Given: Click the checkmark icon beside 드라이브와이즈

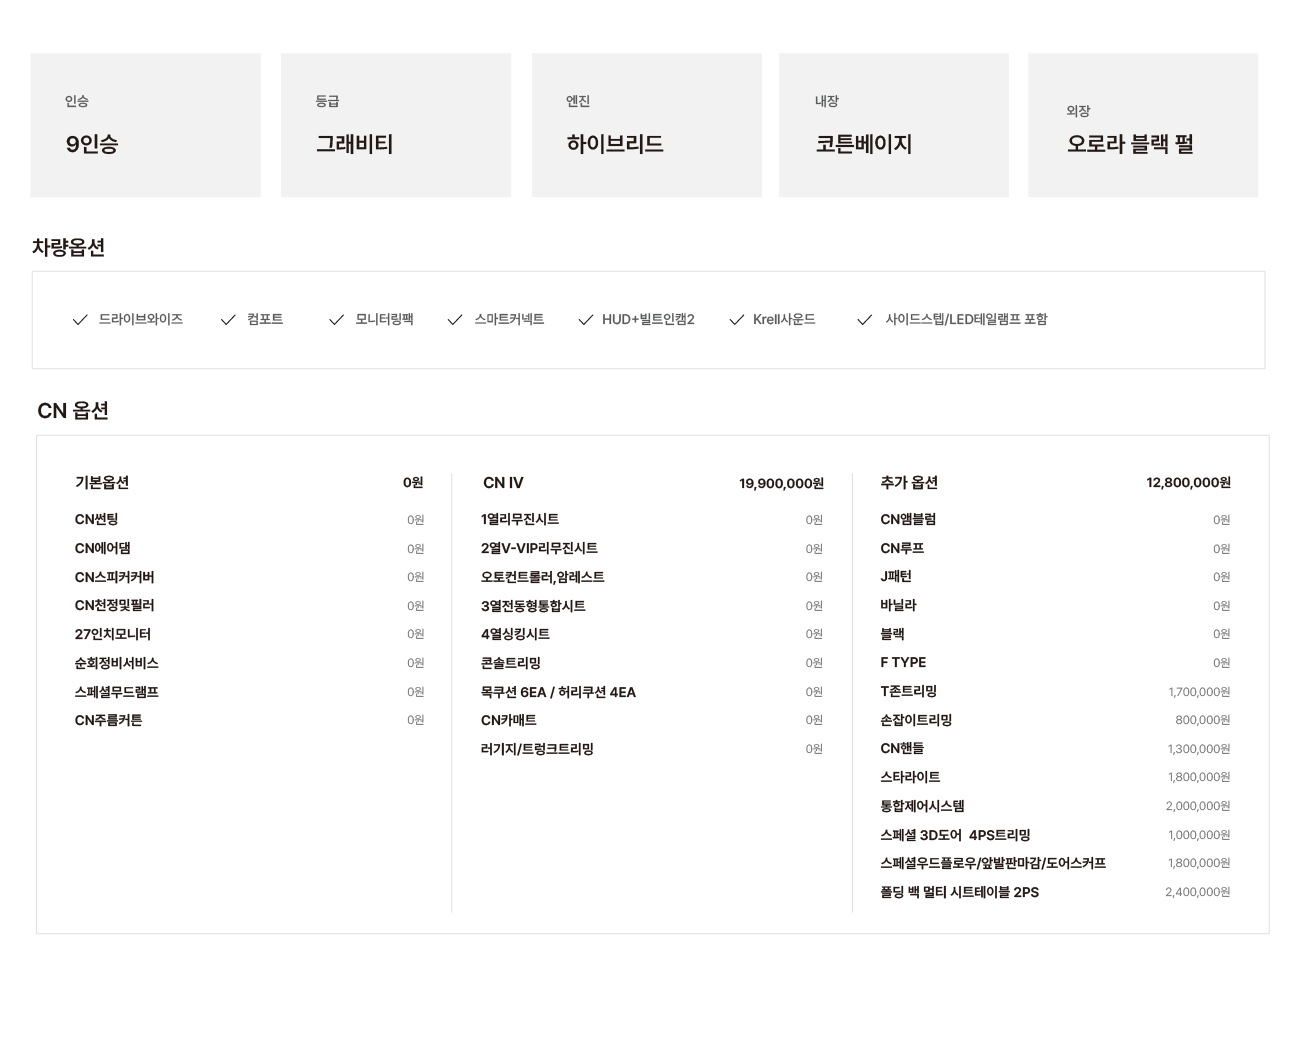Looking at the screenshot, I should [80, 320].
